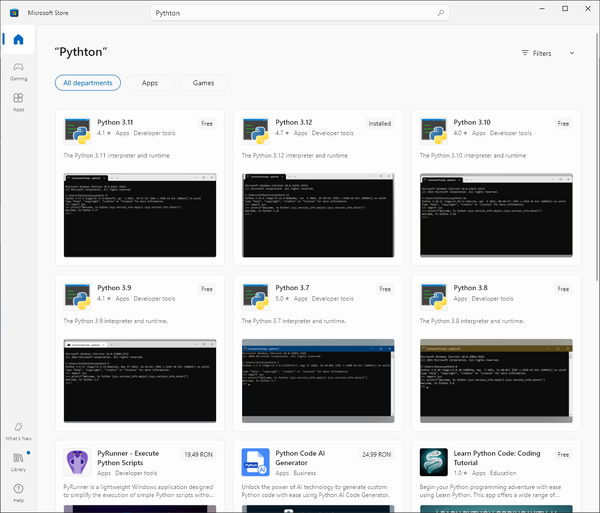This screenshot has width=600, height=513.
Task: Click PyRunner - Execute Python Scripts title
Action: (x=128, y=458)
